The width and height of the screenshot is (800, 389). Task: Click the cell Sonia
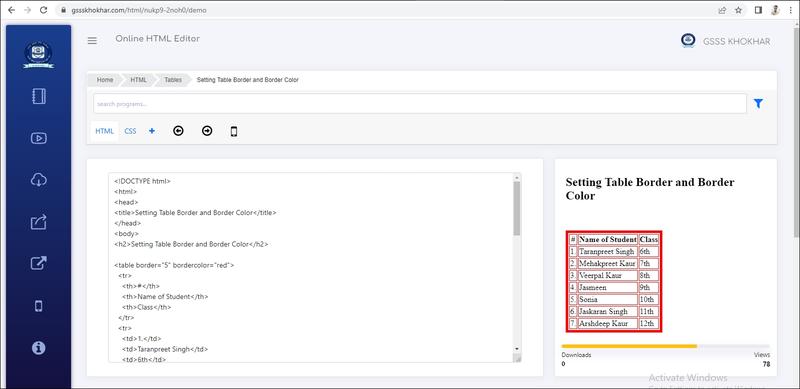(x=608, y=300)
